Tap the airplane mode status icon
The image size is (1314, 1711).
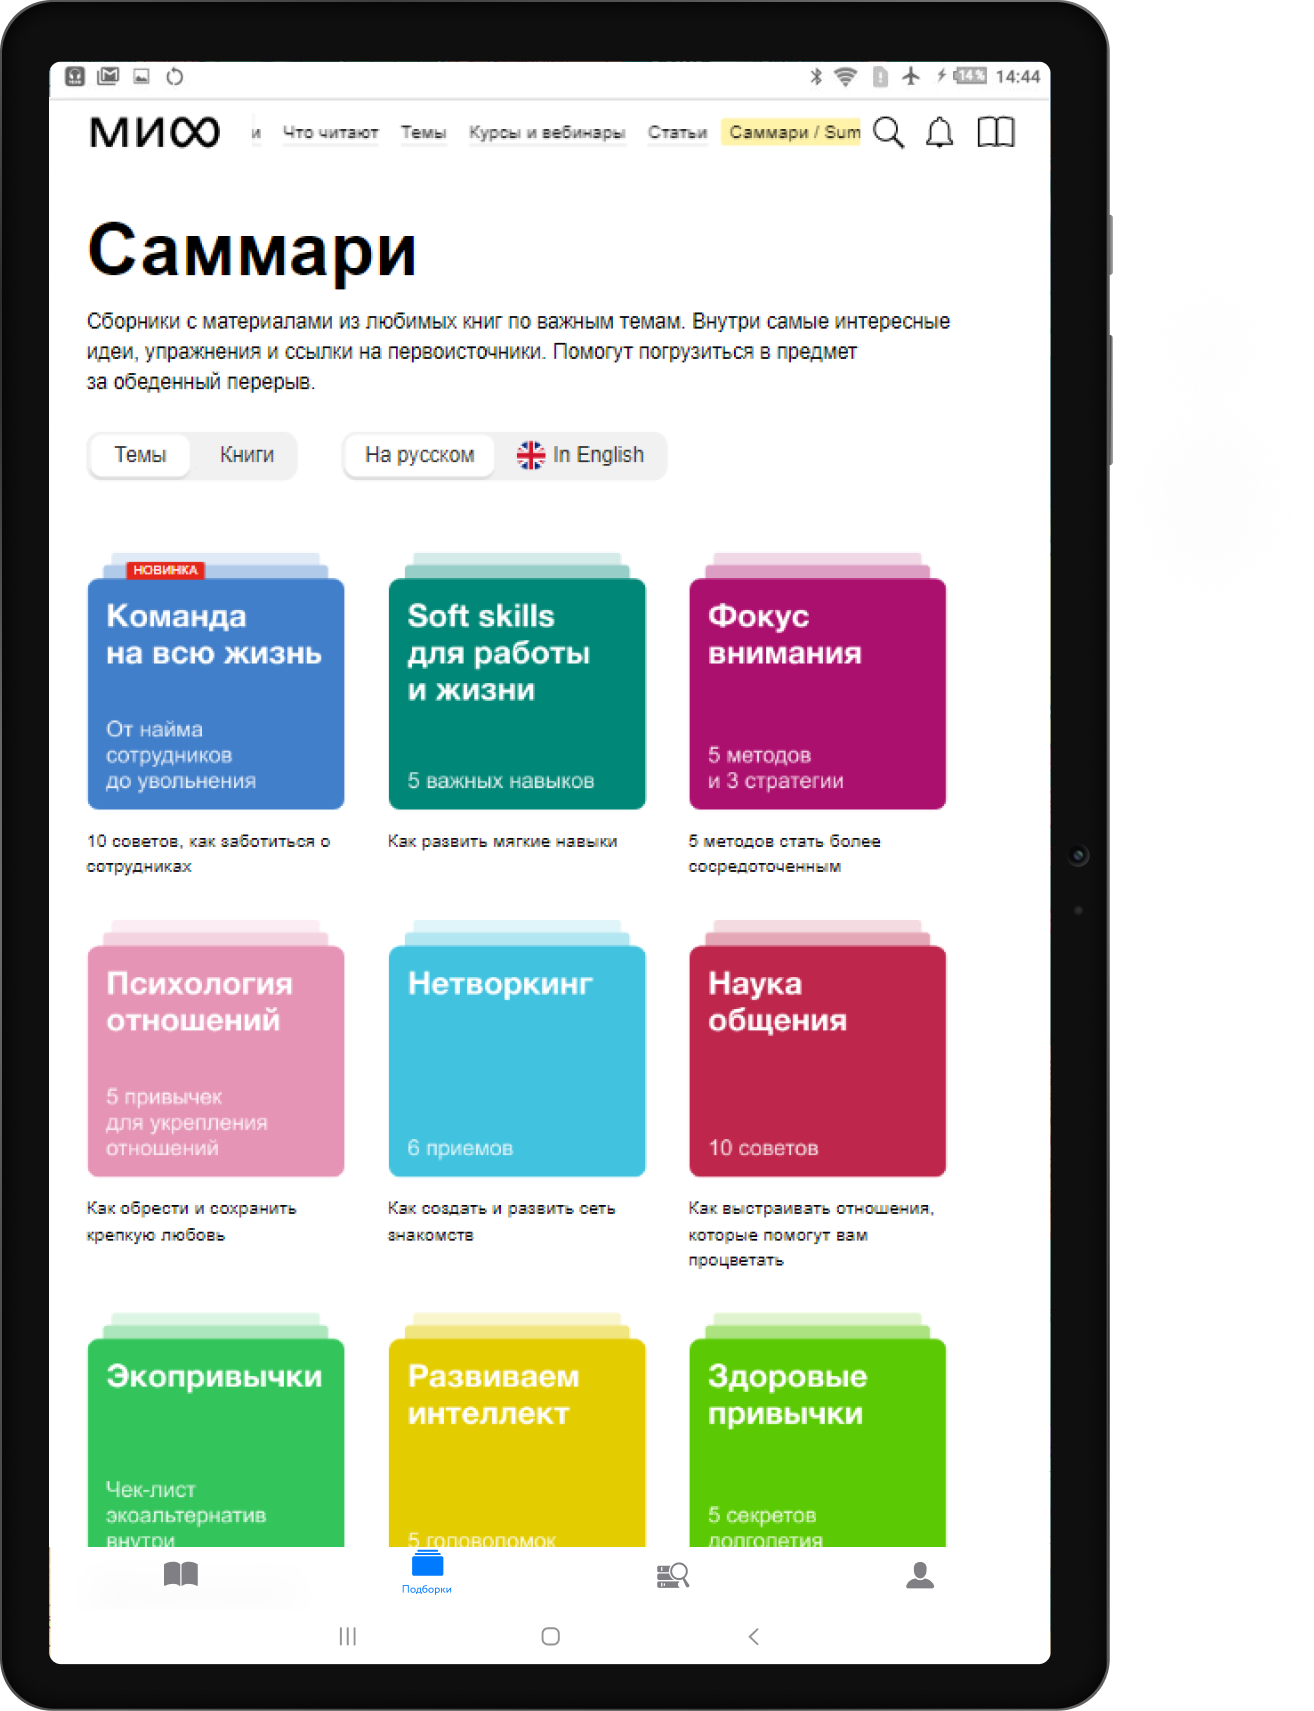point(910,76)
